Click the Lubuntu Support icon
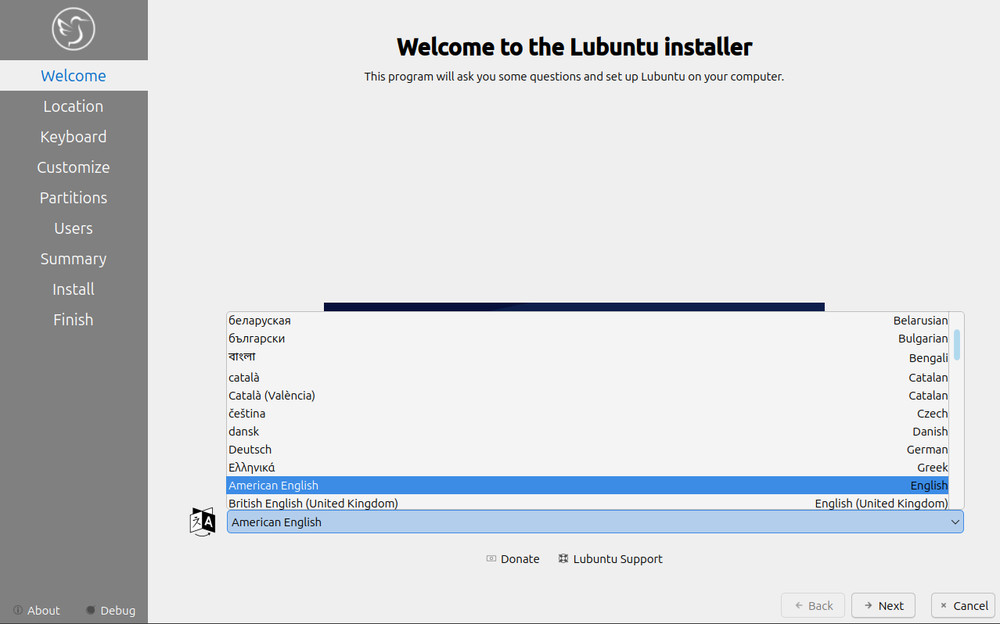Image resolution: width=1000 pixels, height=624 pixels. 565,558
